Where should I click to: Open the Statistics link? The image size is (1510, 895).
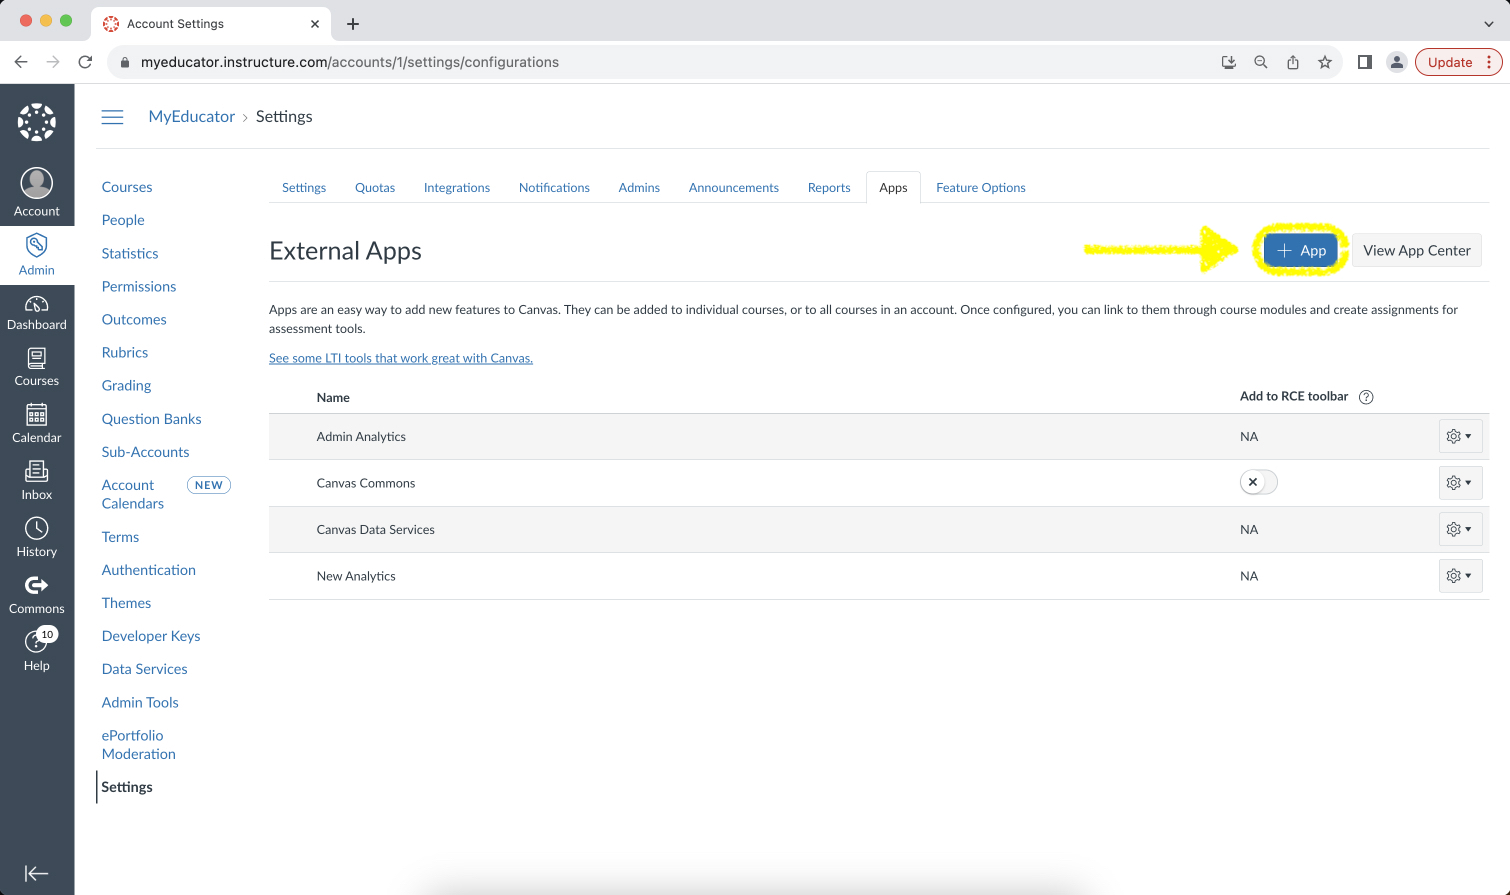coord(130,253)
